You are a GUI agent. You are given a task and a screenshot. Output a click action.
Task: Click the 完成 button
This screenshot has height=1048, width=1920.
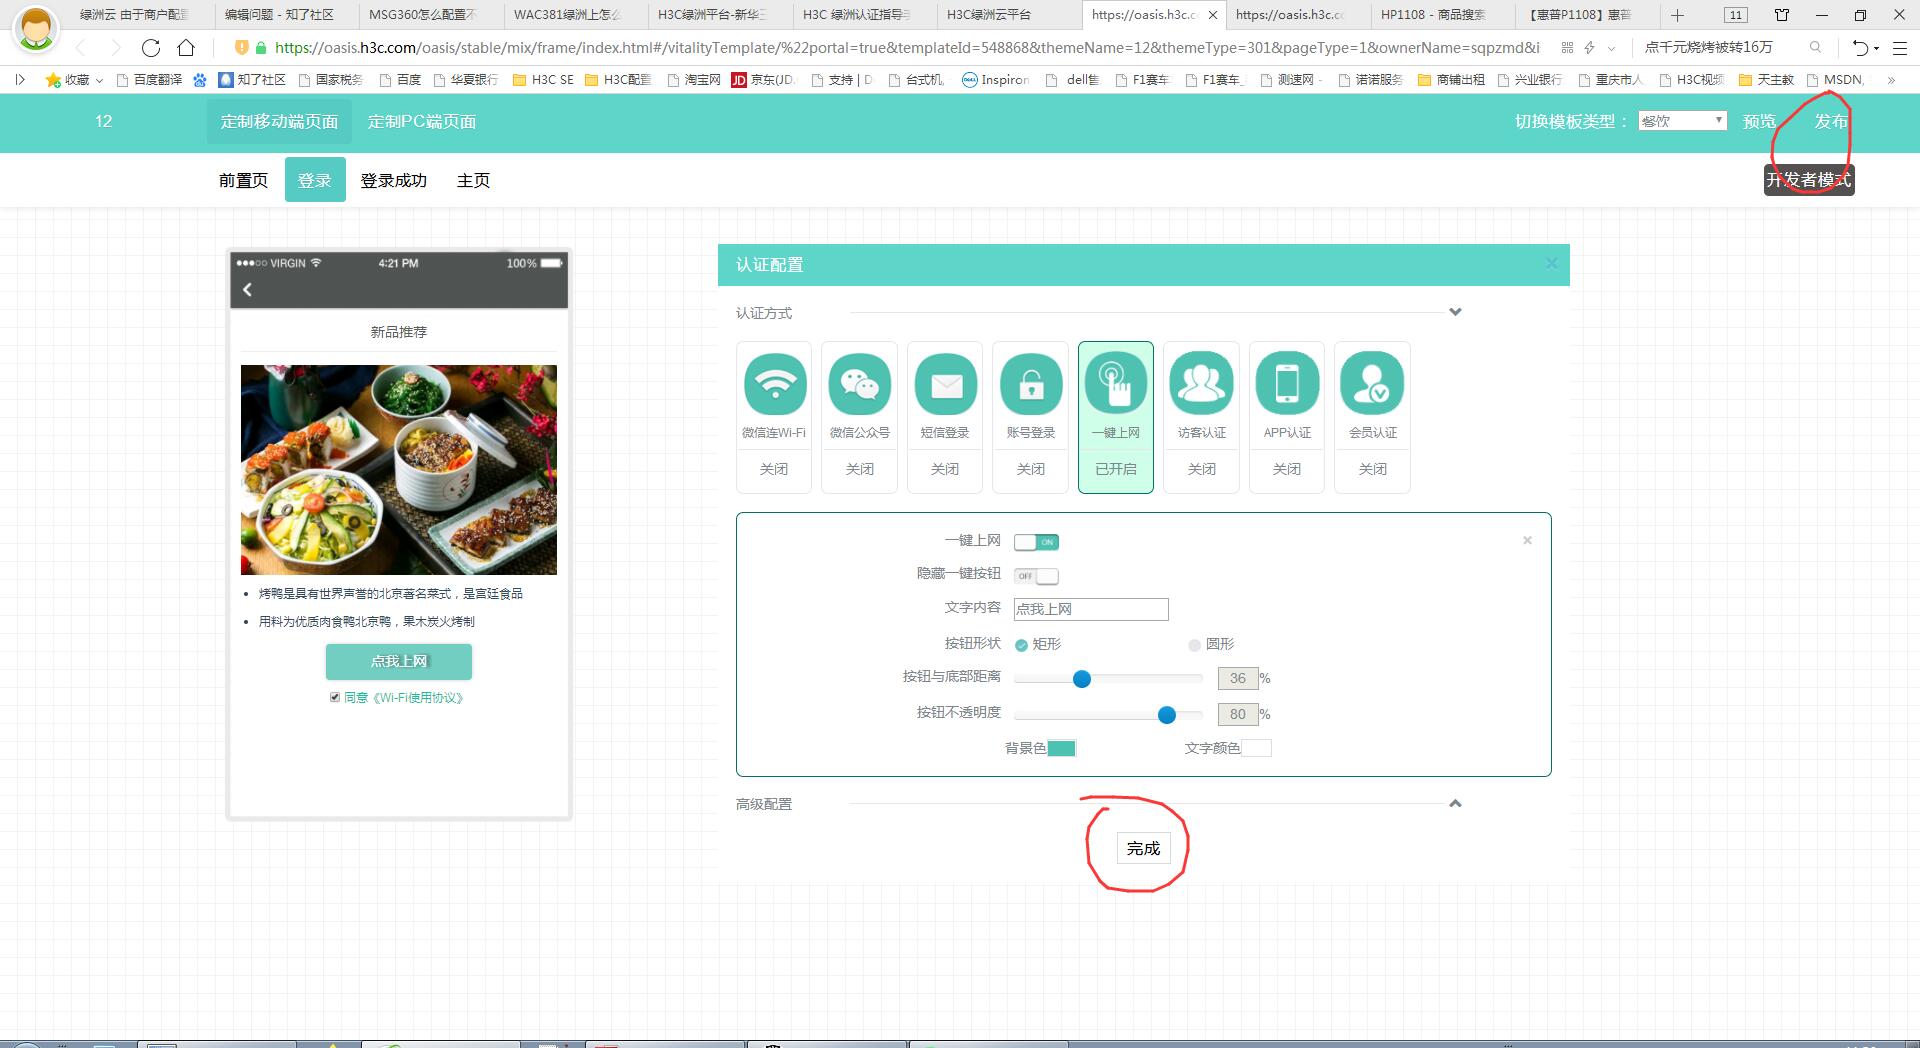pyautogui.click(x=1143, y=848)
